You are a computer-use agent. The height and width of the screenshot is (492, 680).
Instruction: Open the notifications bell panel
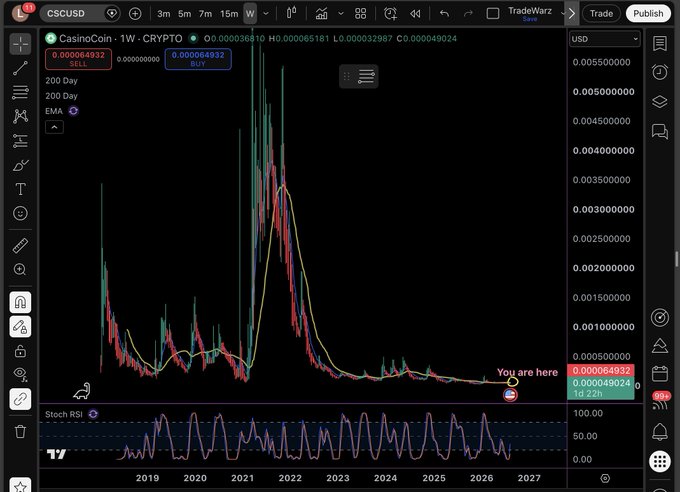pyautogui.click(x=660, y=432)
